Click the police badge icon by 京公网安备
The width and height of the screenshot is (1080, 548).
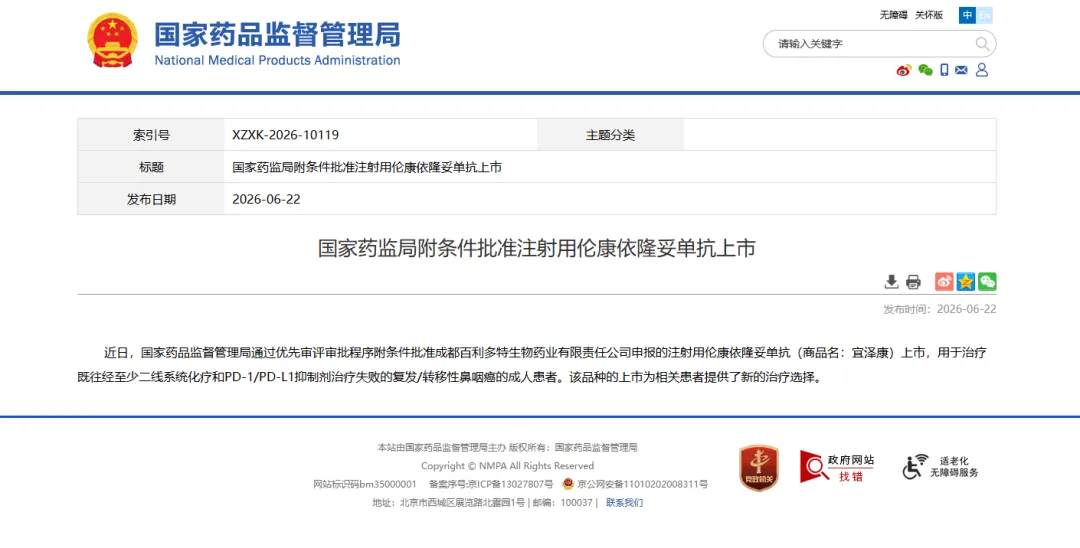coord(568,484)
